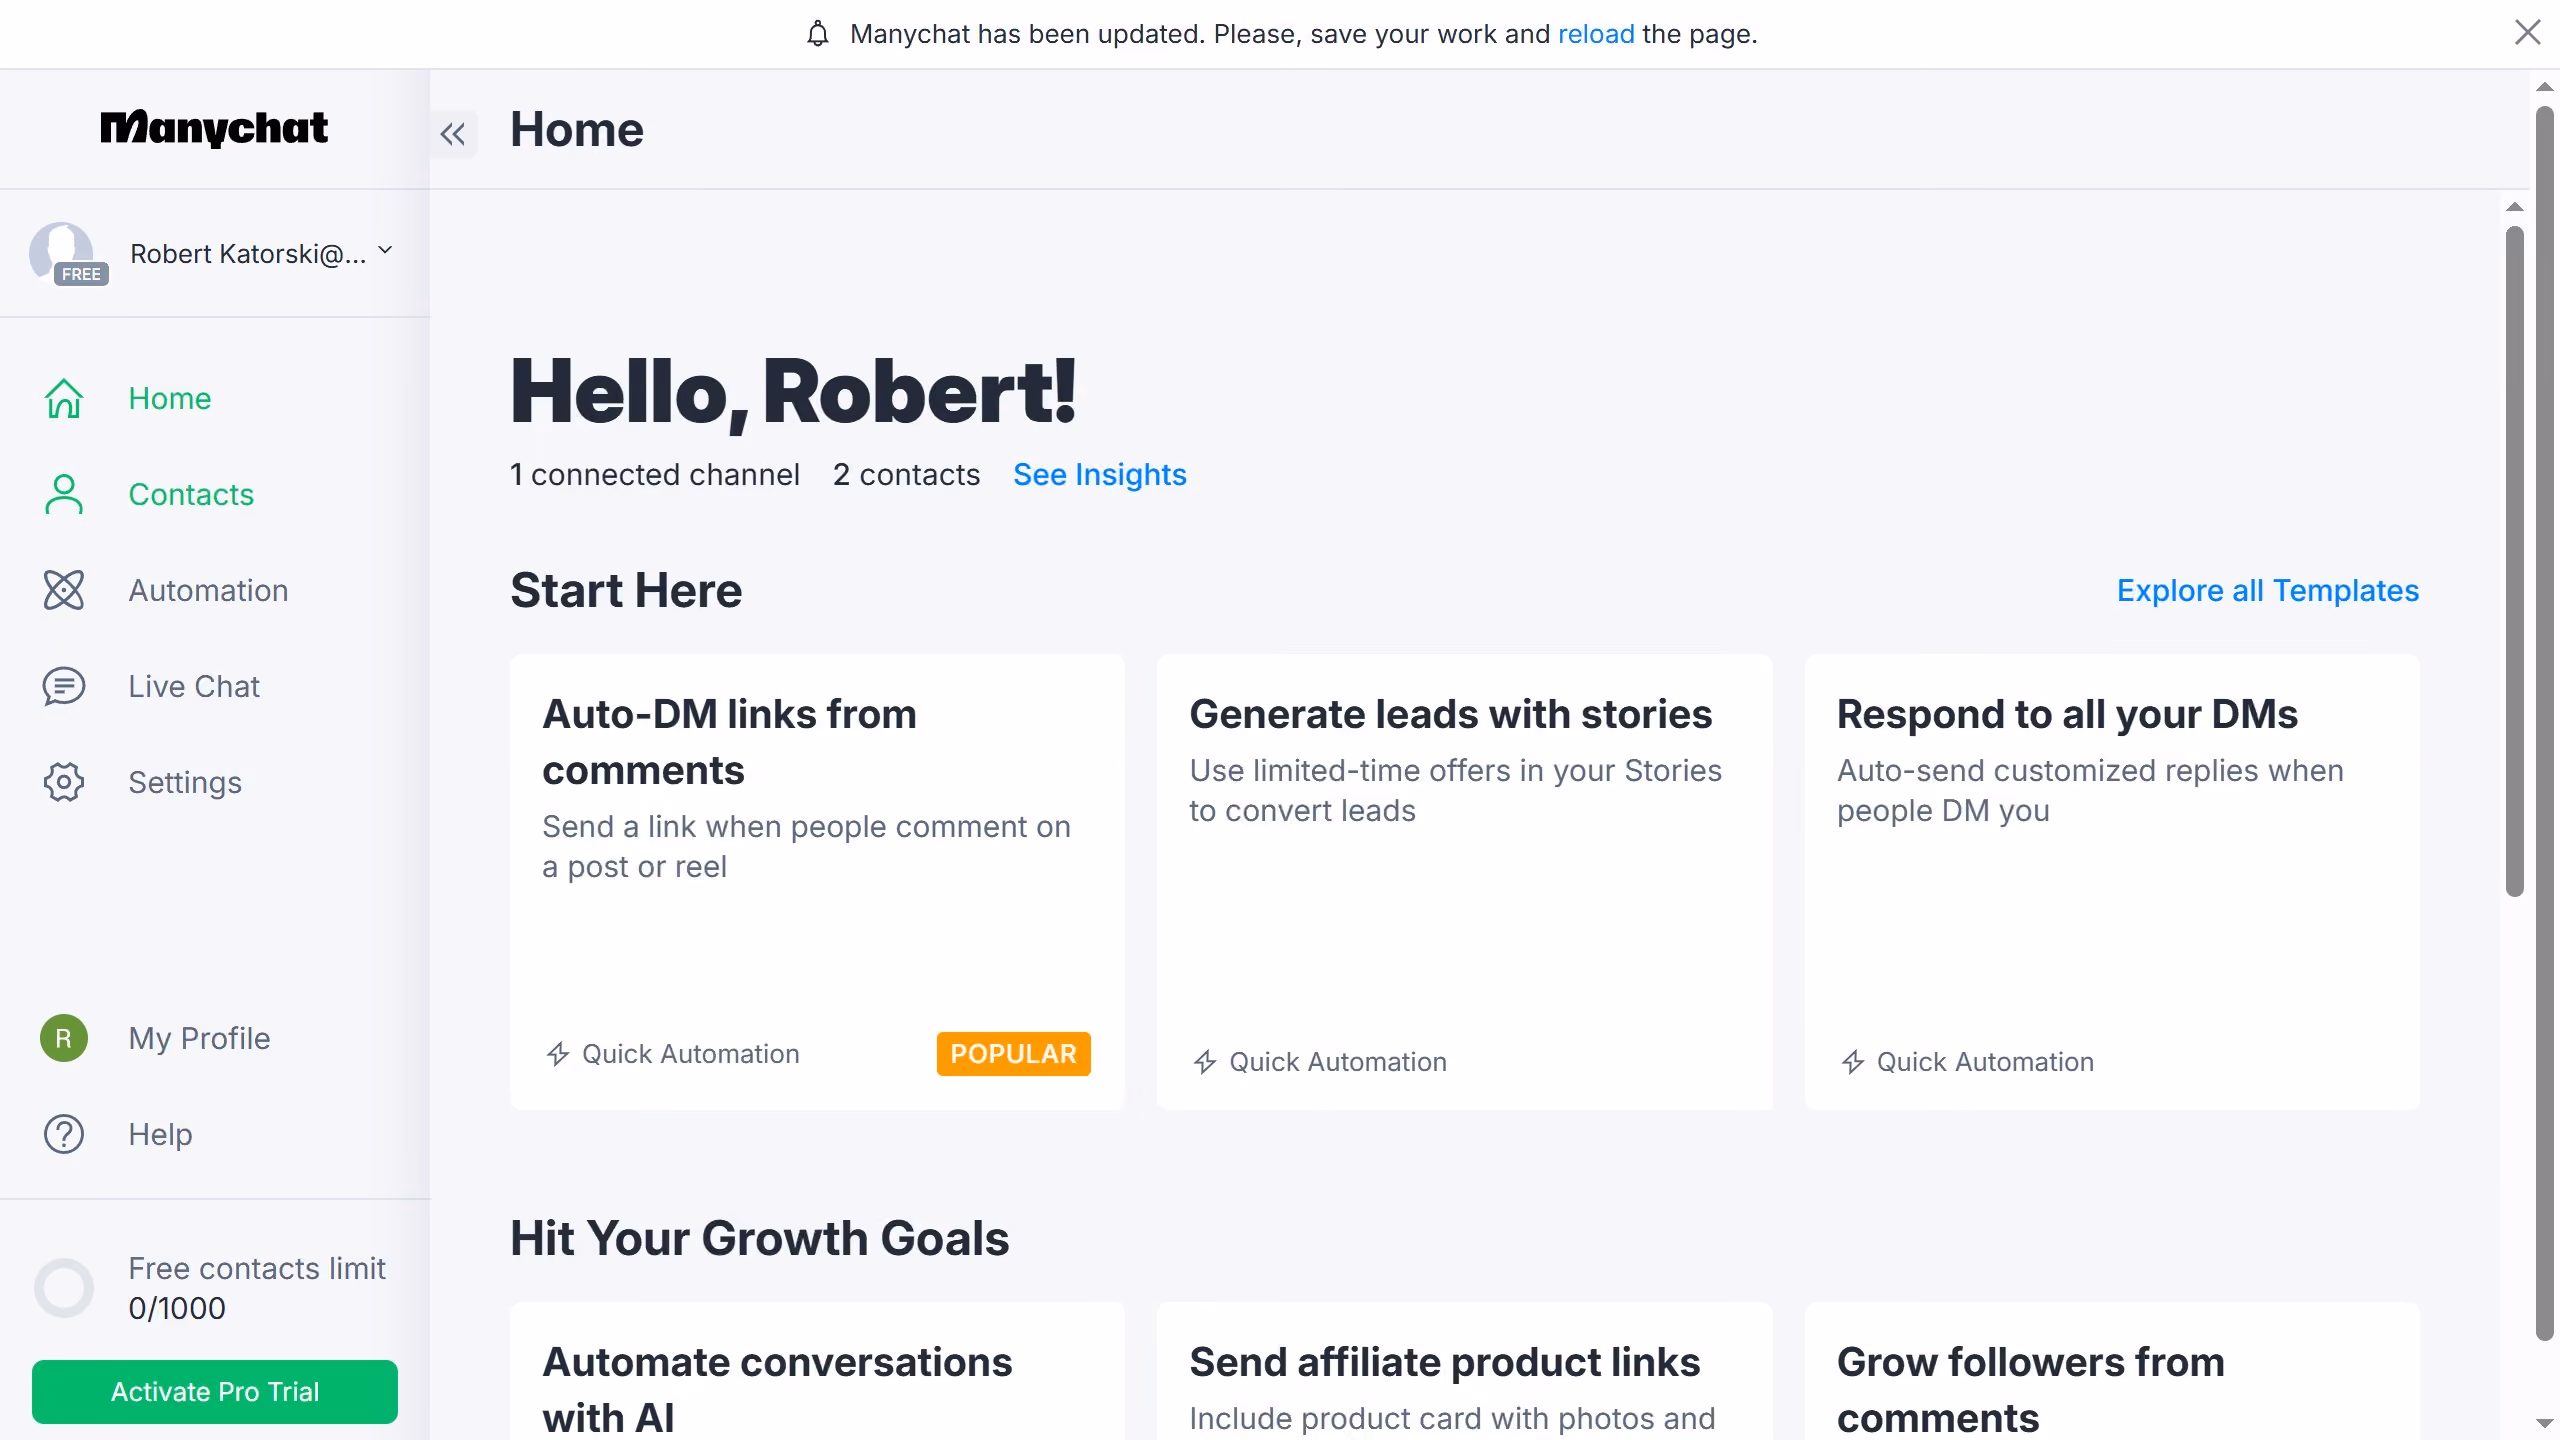
Task: Click the Home page title in header
Action: coord(577,130)
